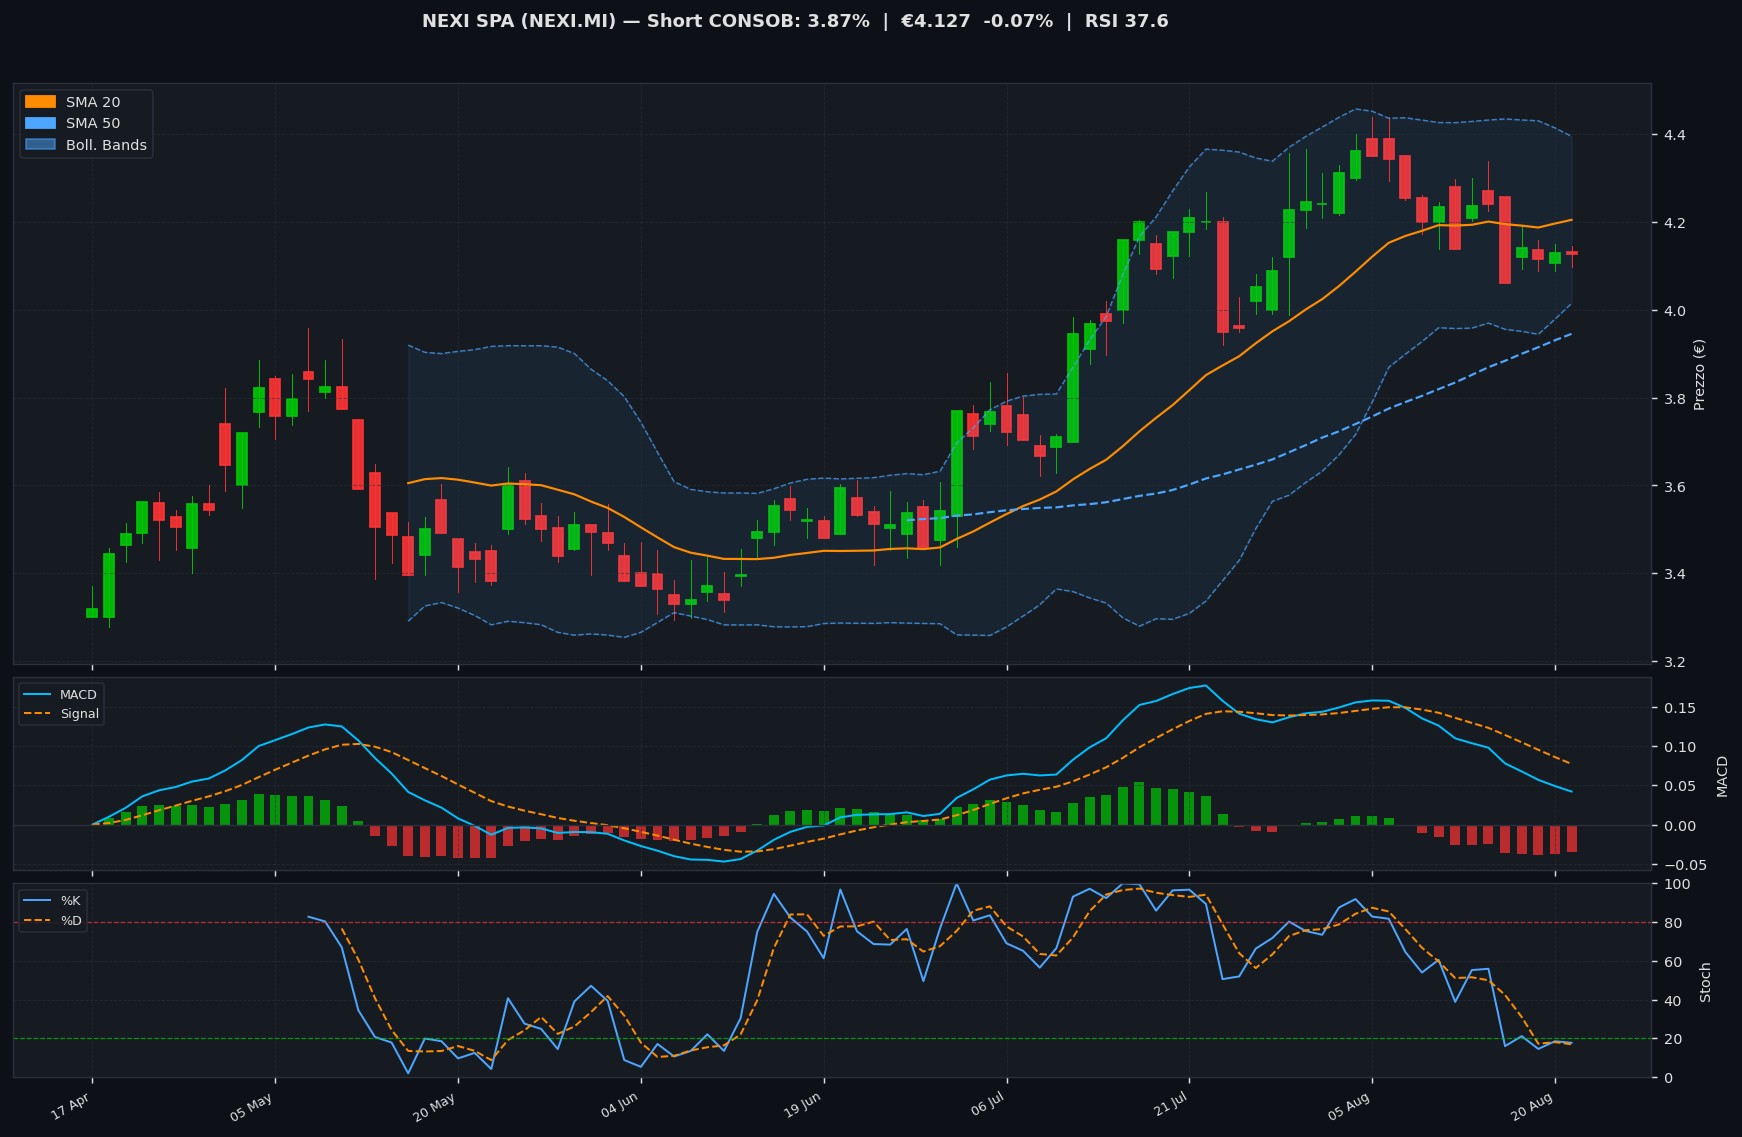Click the "3.6" price axis tick
This screenshot has width=1742, height=1137.
1674,487
